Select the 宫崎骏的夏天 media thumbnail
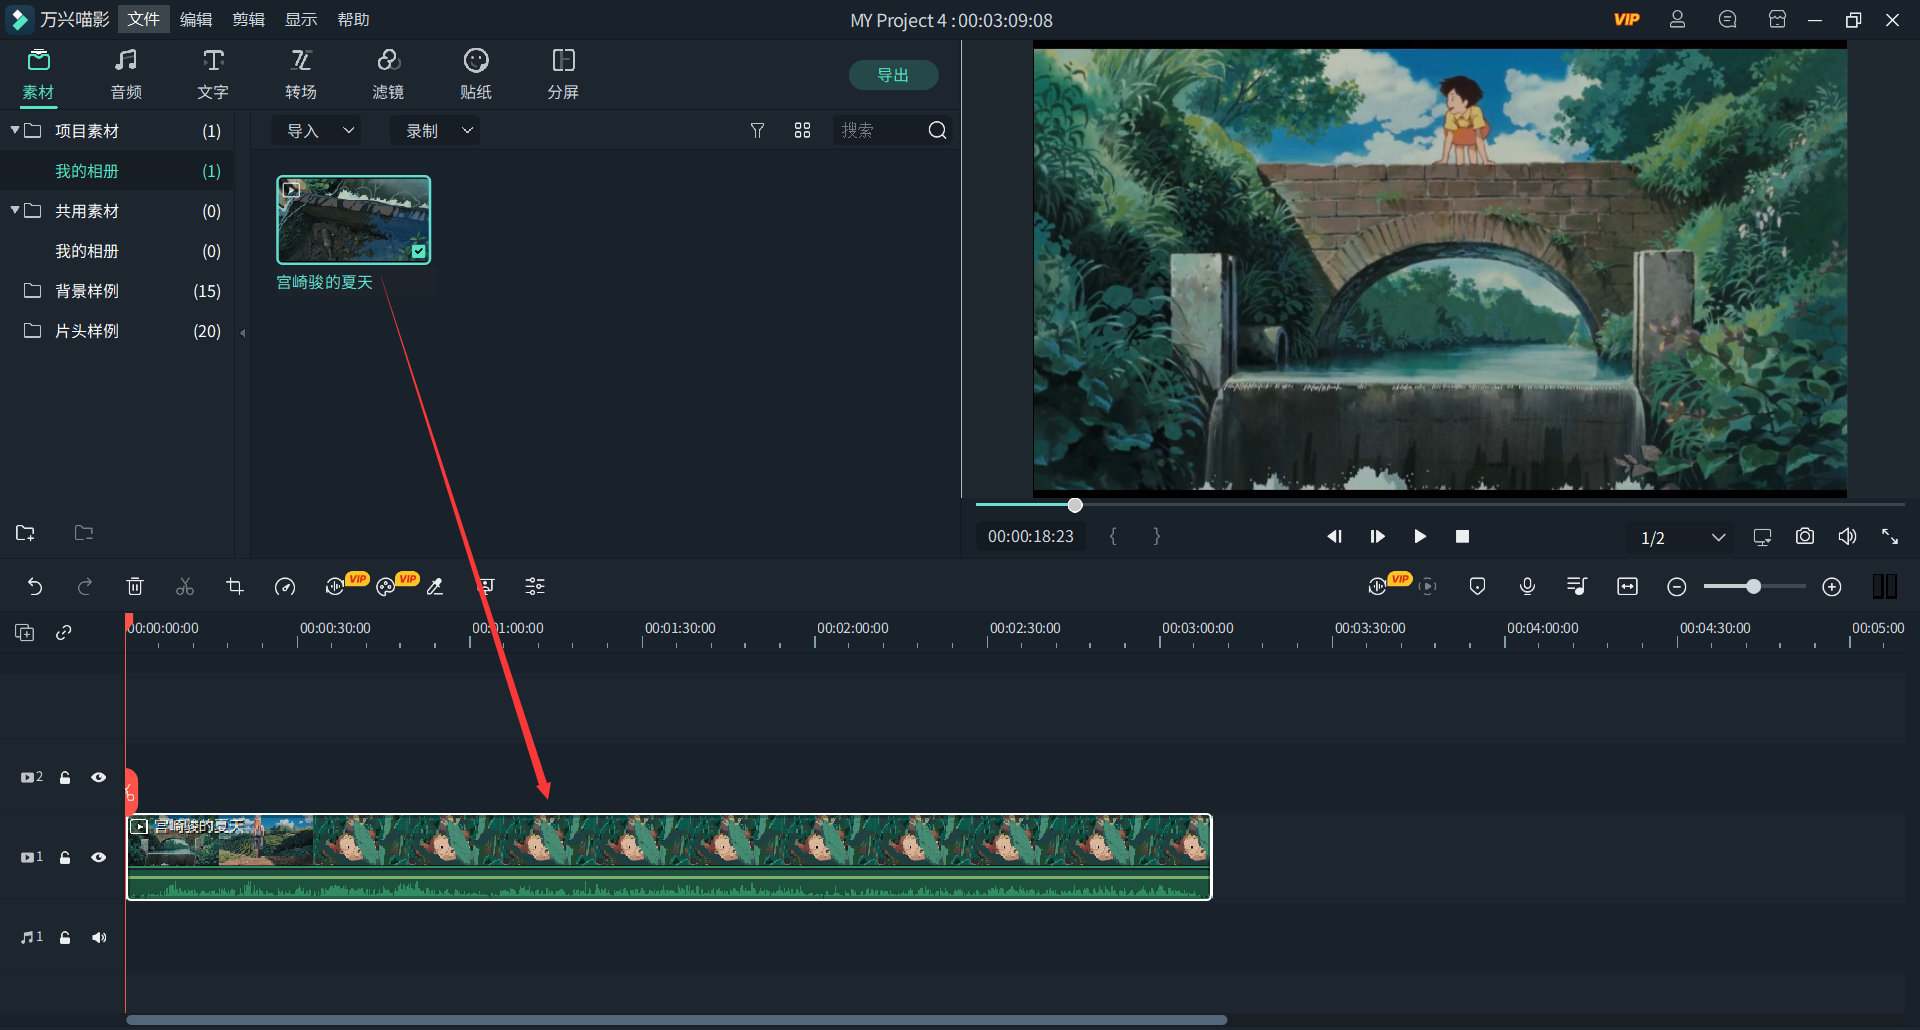Screen dimensions: 1920x1030 tap(353, 220)
